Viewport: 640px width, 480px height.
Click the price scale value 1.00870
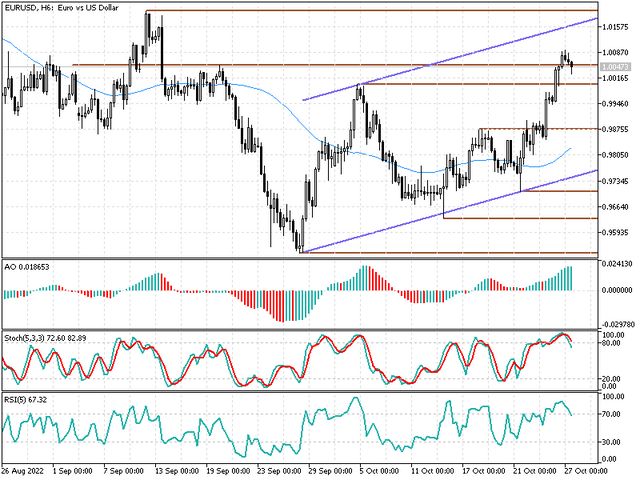(x=616, y=53)
